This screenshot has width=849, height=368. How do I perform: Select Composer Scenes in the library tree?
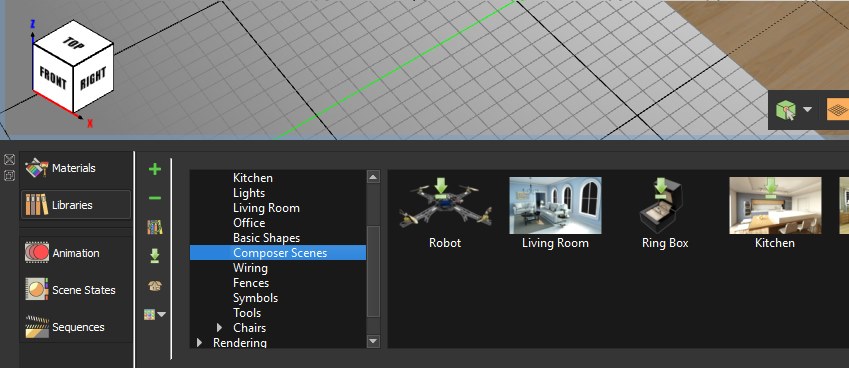[x=278, y=253]
